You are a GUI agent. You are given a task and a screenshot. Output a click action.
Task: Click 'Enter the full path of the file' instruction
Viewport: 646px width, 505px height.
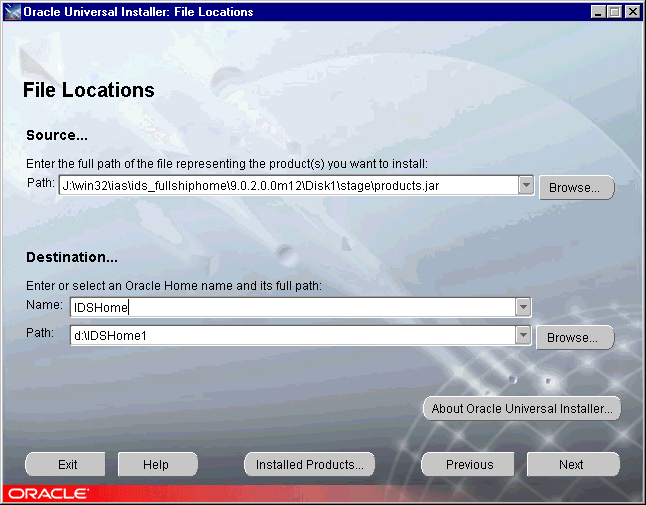pyautogui.click(x=227, y=164)
